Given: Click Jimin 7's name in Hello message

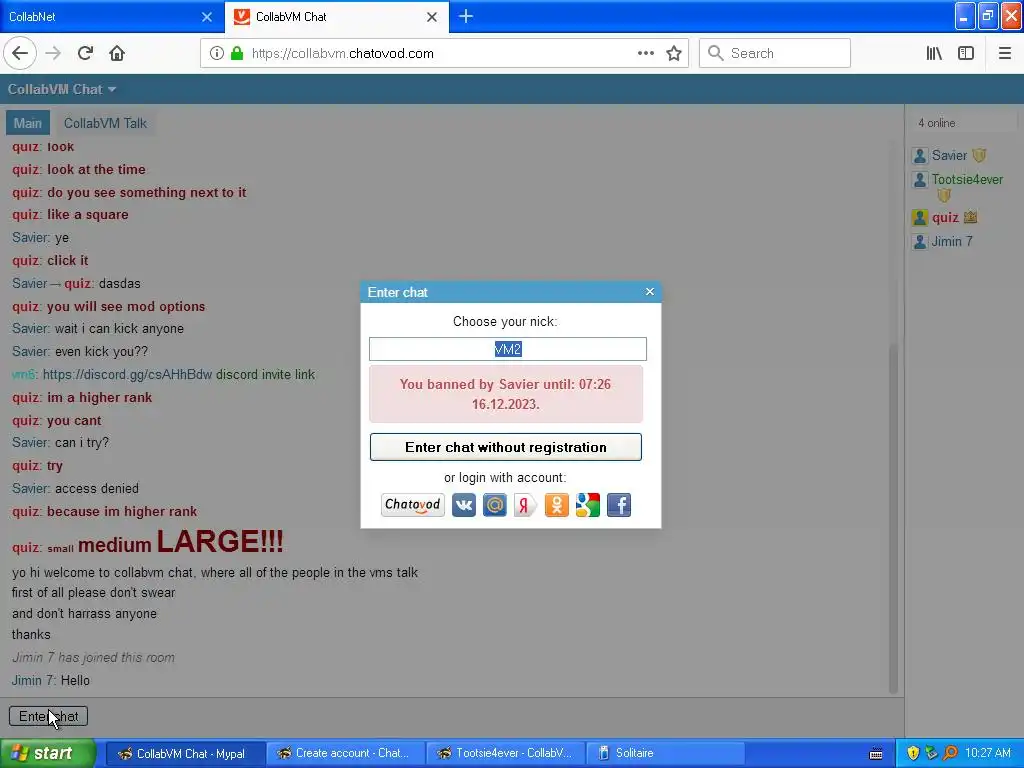Looking at the screenshot, I should pyautogui.click(x=34, y=680).
